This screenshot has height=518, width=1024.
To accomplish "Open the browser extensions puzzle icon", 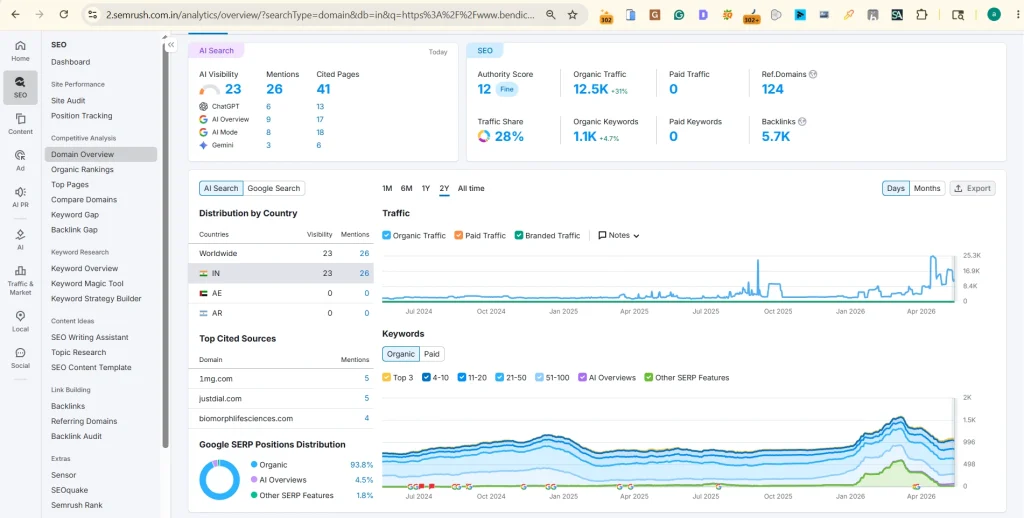I will (921, 14).
